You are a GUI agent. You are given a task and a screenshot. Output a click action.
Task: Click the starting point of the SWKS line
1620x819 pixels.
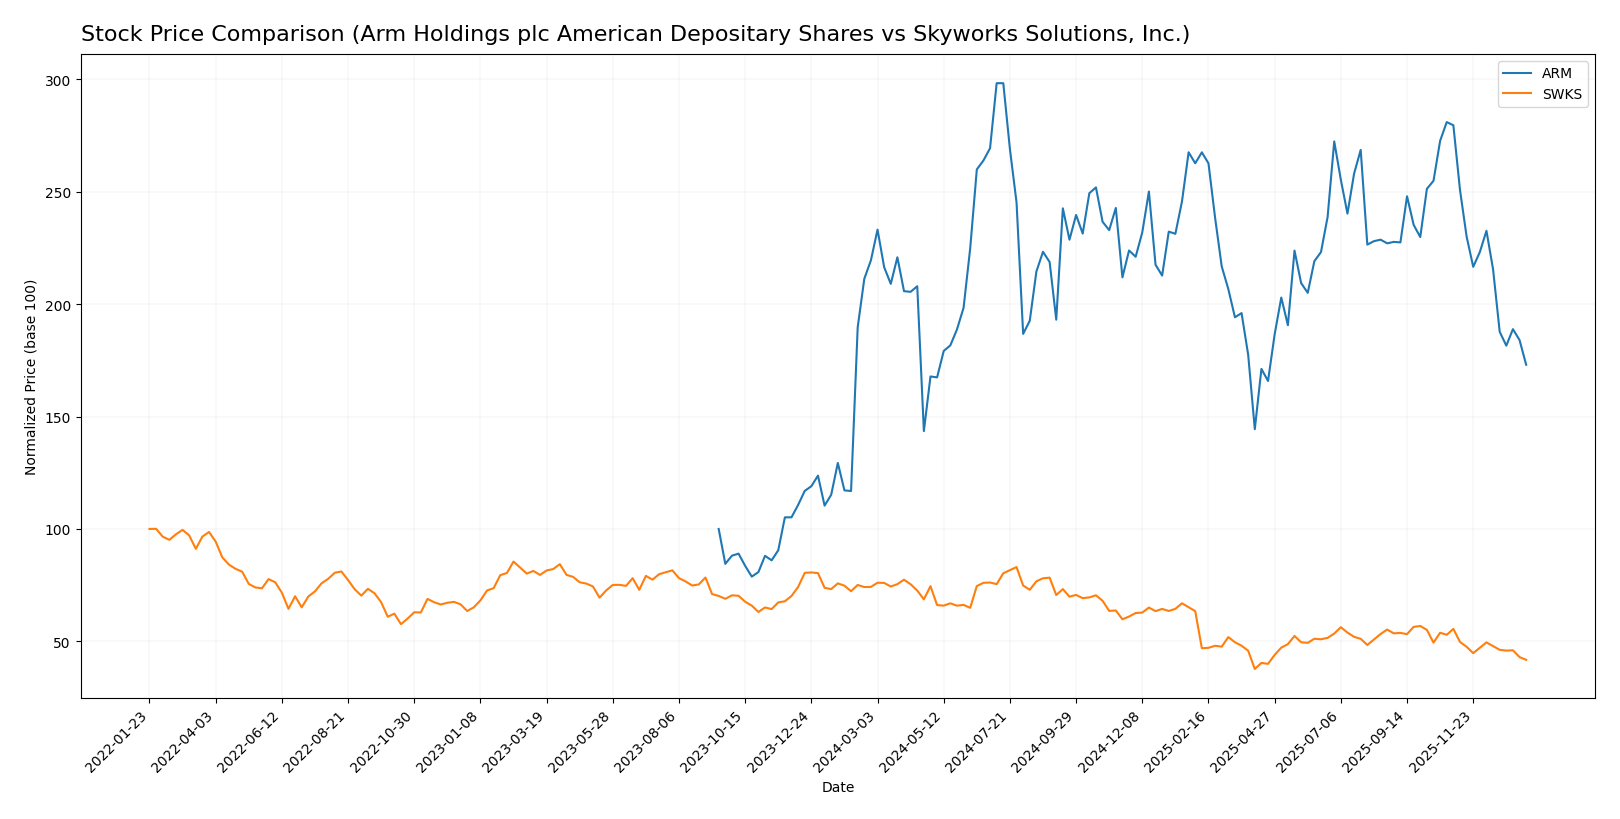[149, 529]
